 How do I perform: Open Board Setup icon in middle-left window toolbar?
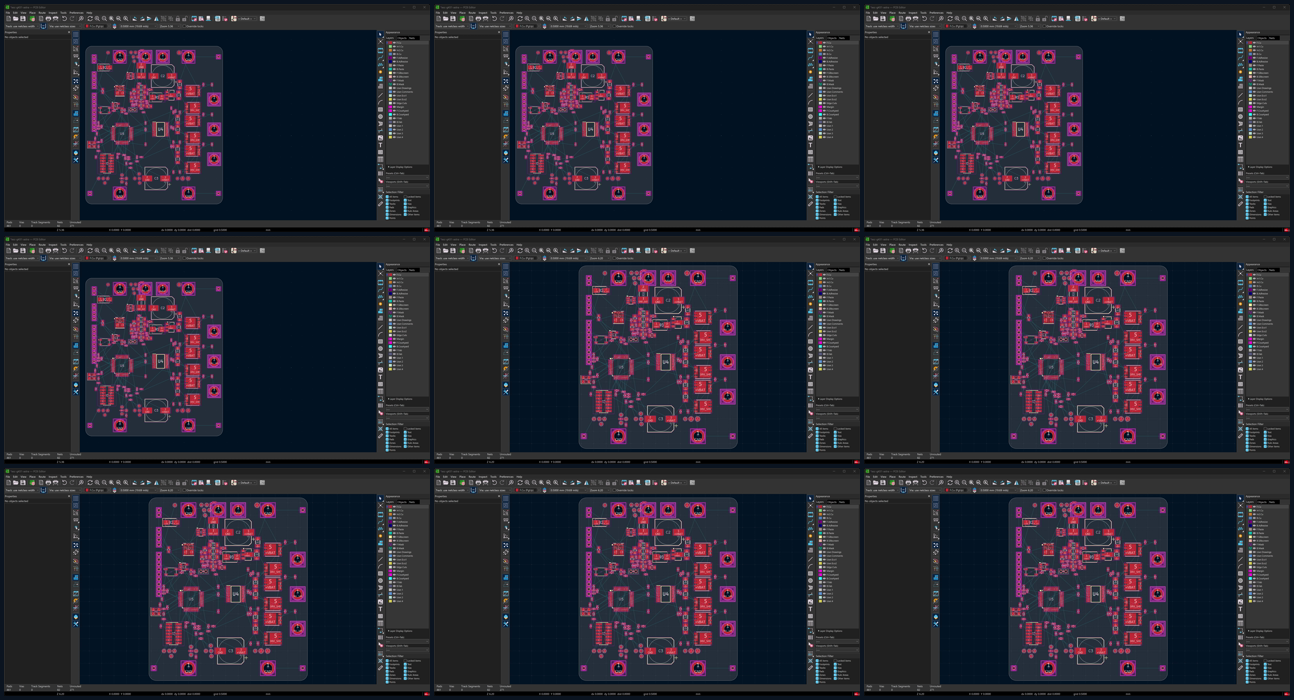(32, 250)
